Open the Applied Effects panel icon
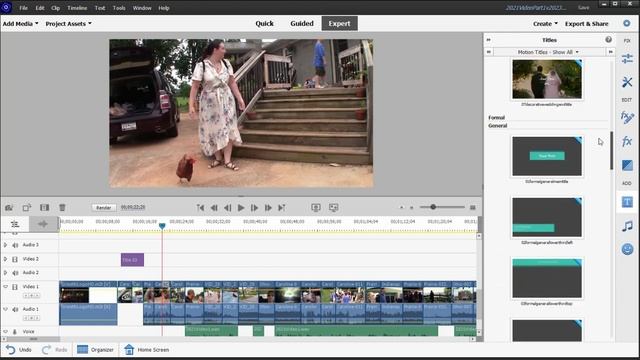The width and height of the screenshot is (640, 360). (x=627, y=118)
